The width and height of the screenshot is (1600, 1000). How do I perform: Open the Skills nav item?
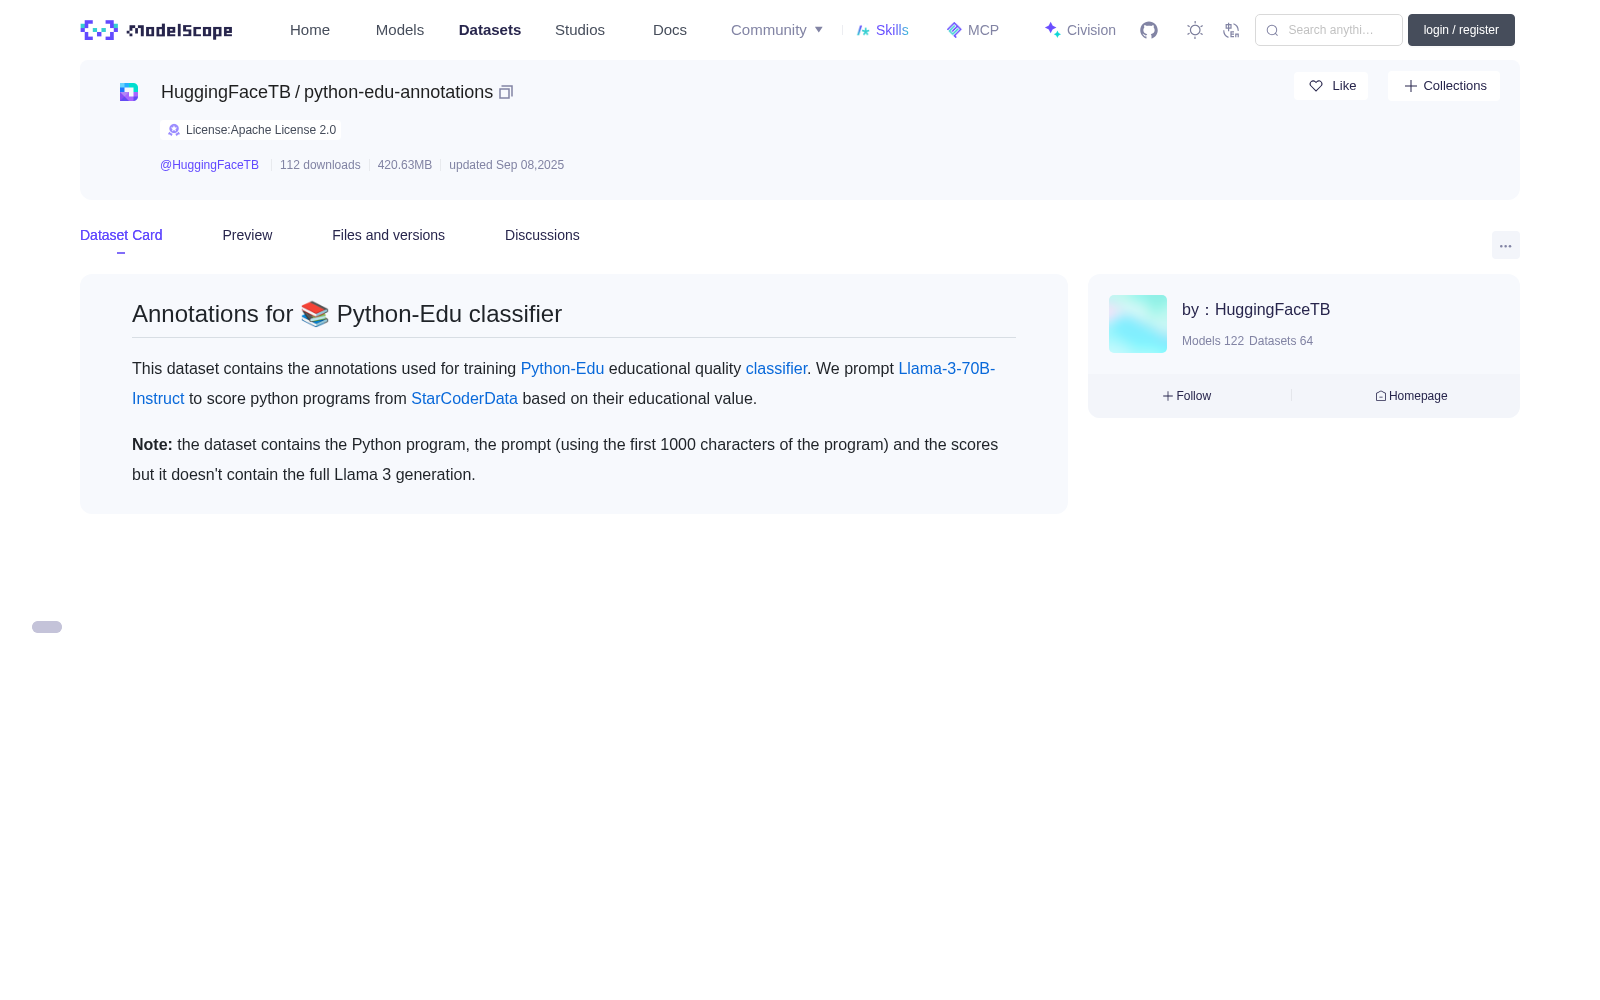point(882,30)
